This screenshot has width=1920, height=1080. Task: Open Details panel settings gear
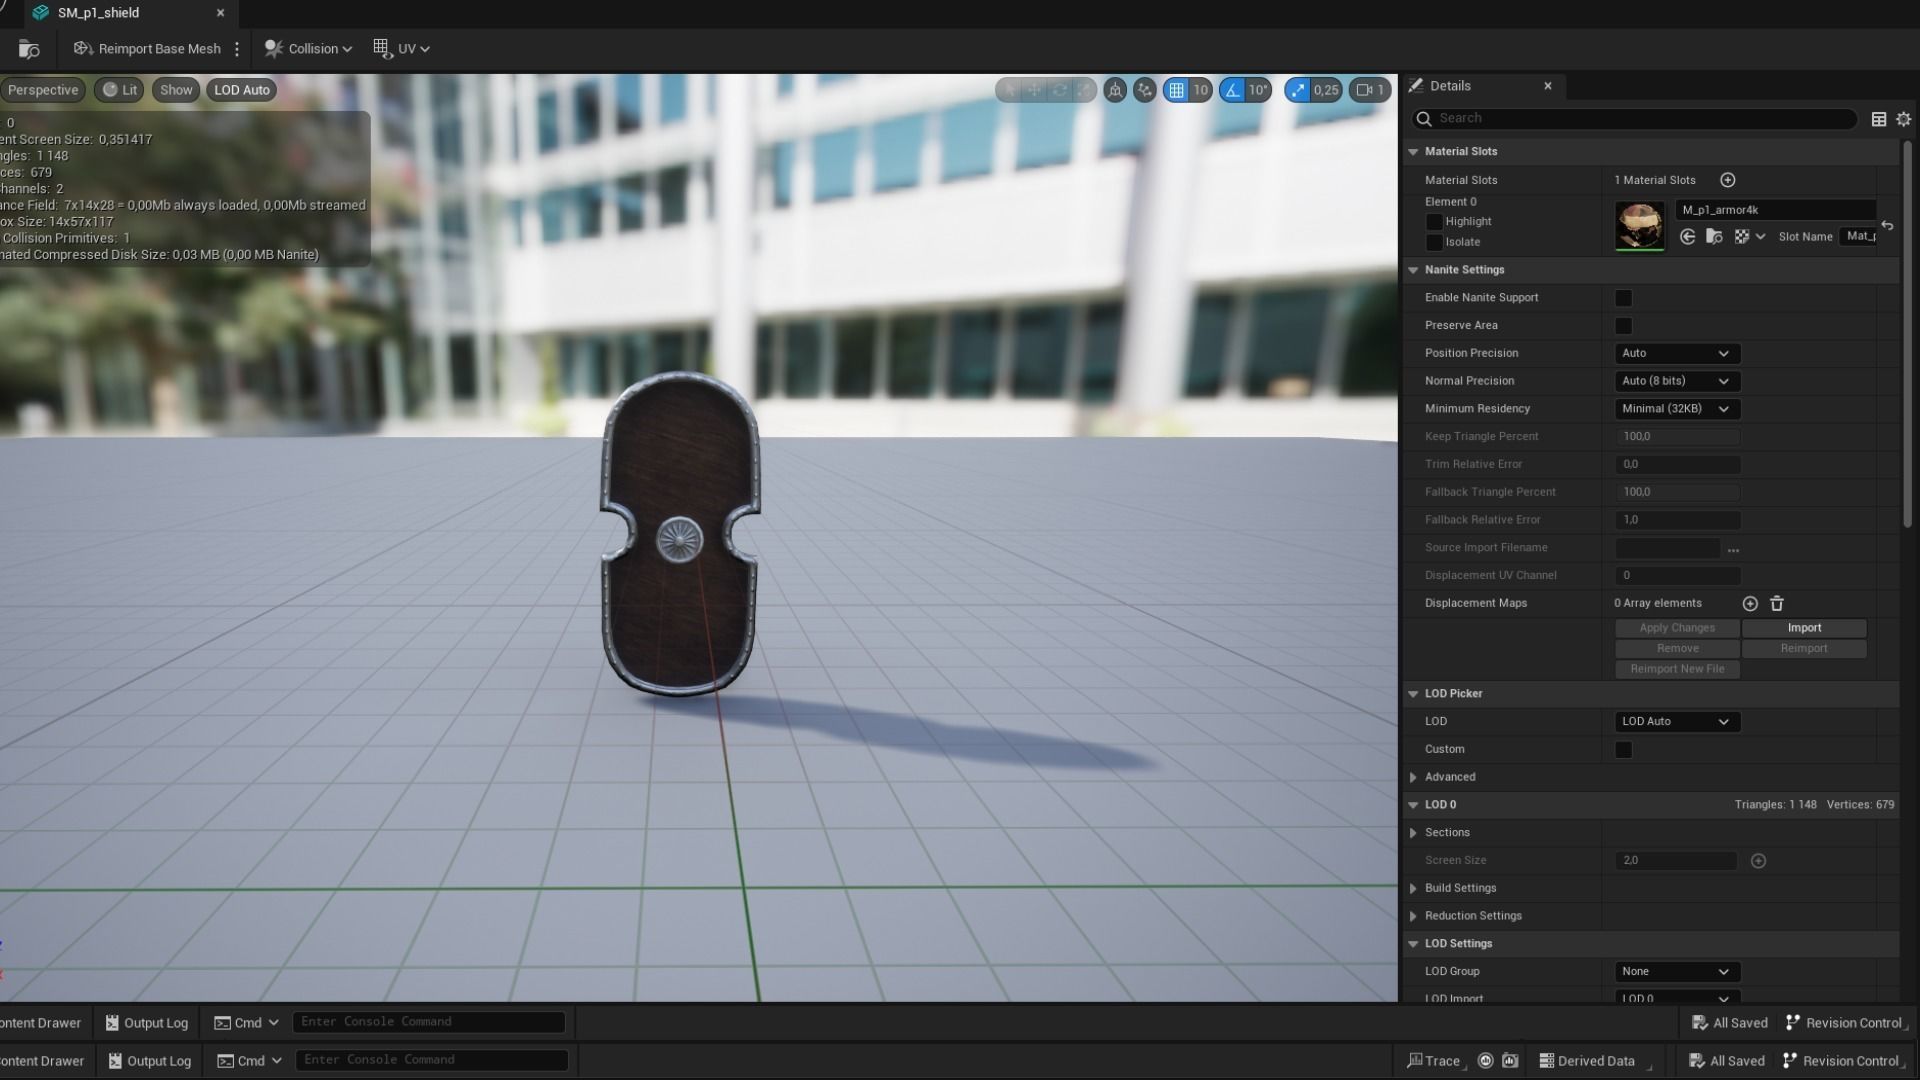click(x=1903, y=119)
